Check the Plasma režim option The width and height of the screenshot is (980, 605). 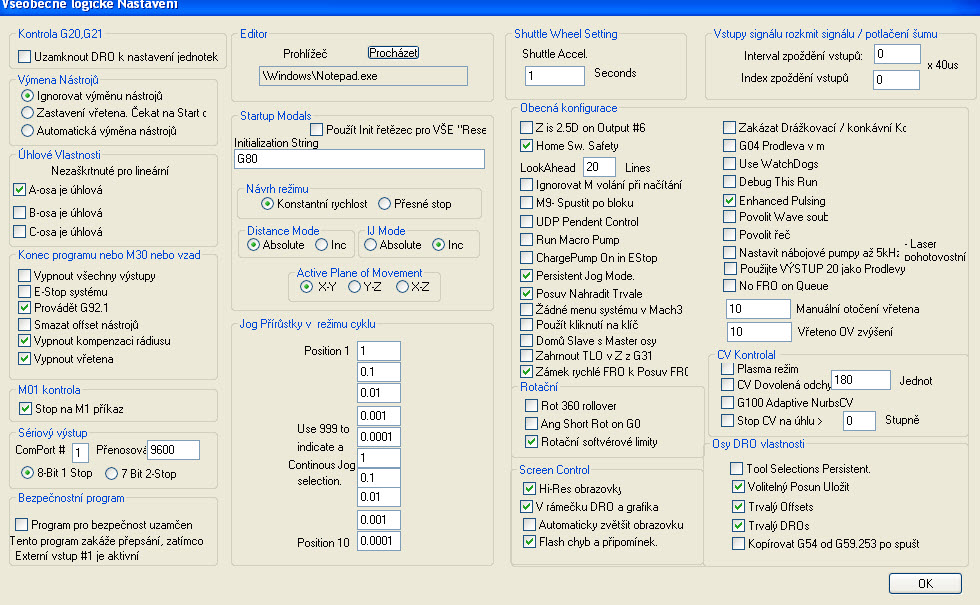(x=728, y=370)
